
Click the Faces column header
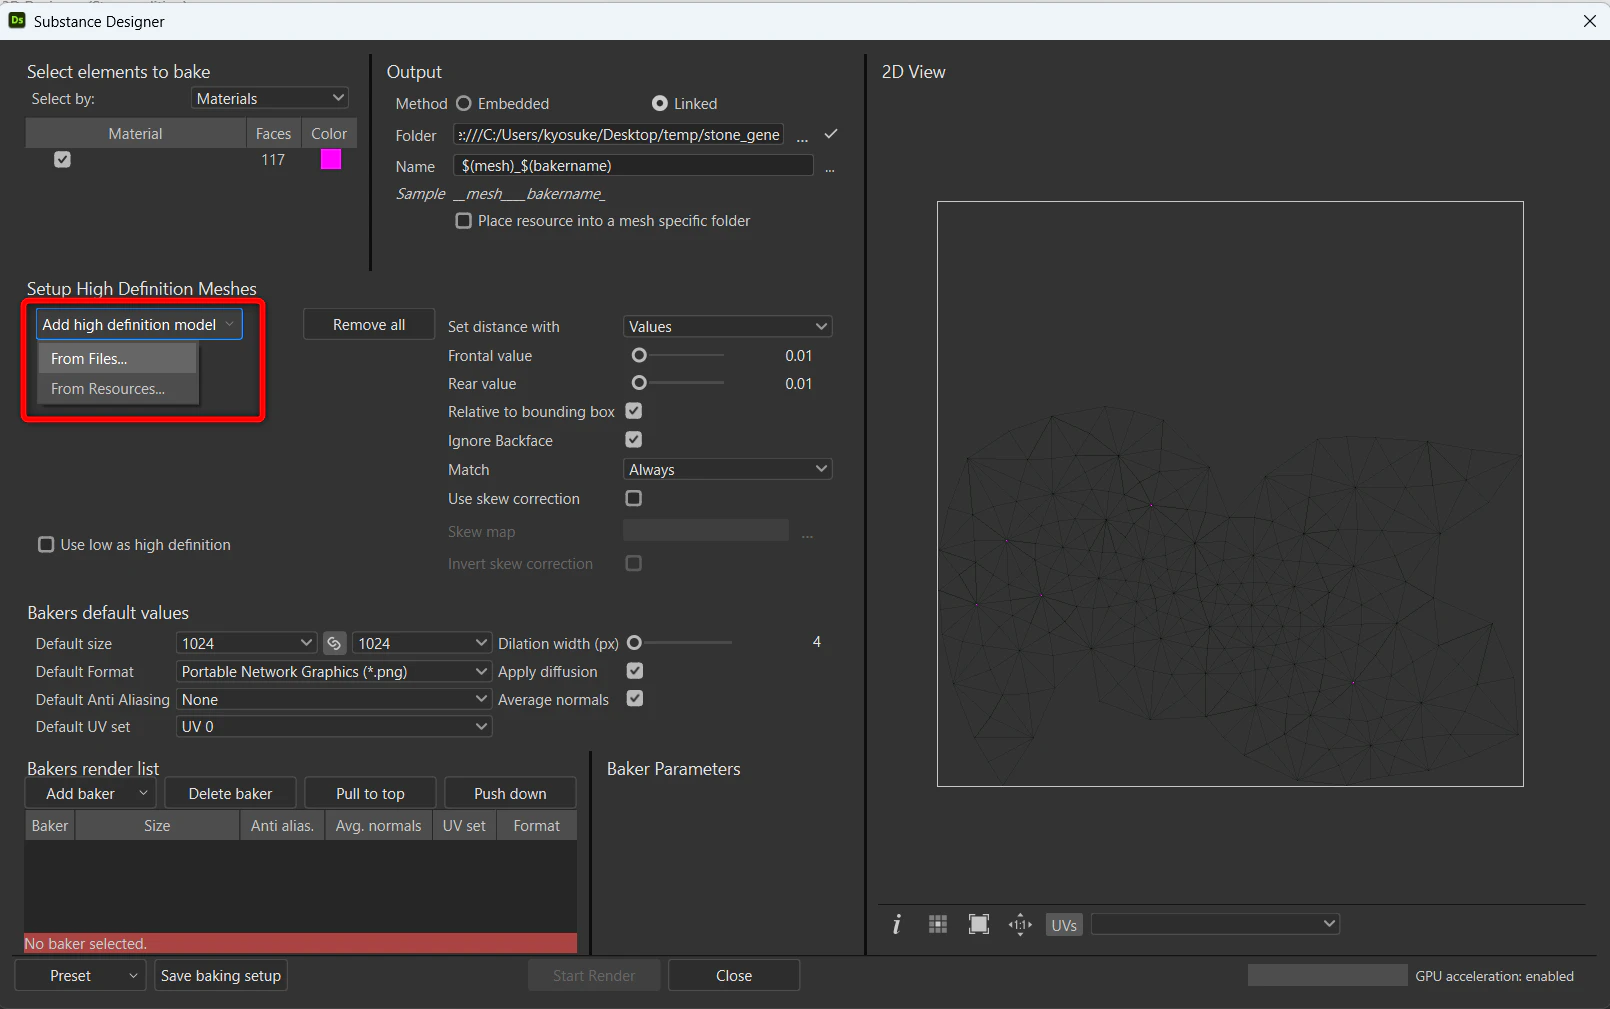point(274,134)
